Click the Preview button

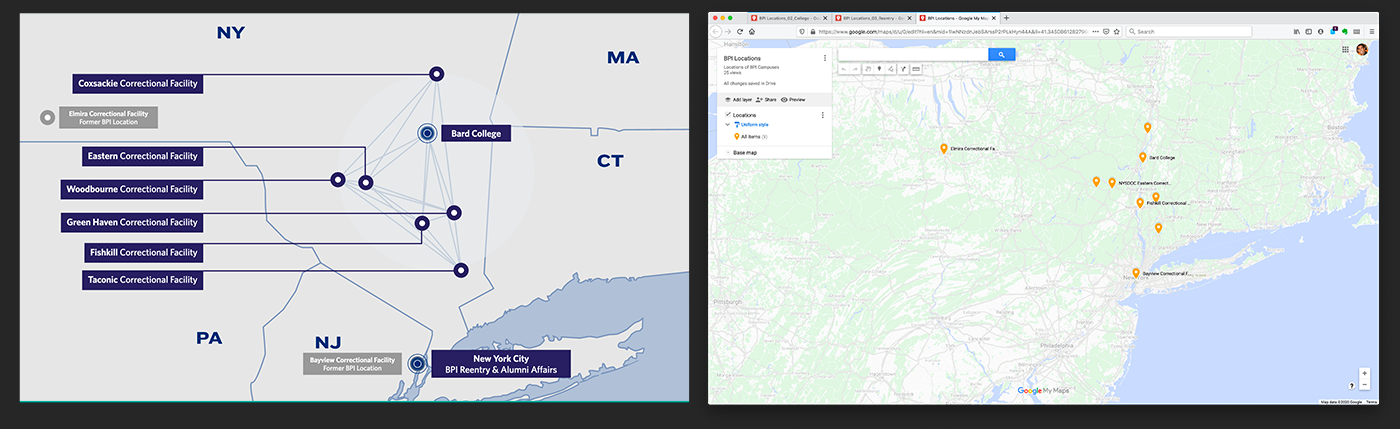pos(793,100)
